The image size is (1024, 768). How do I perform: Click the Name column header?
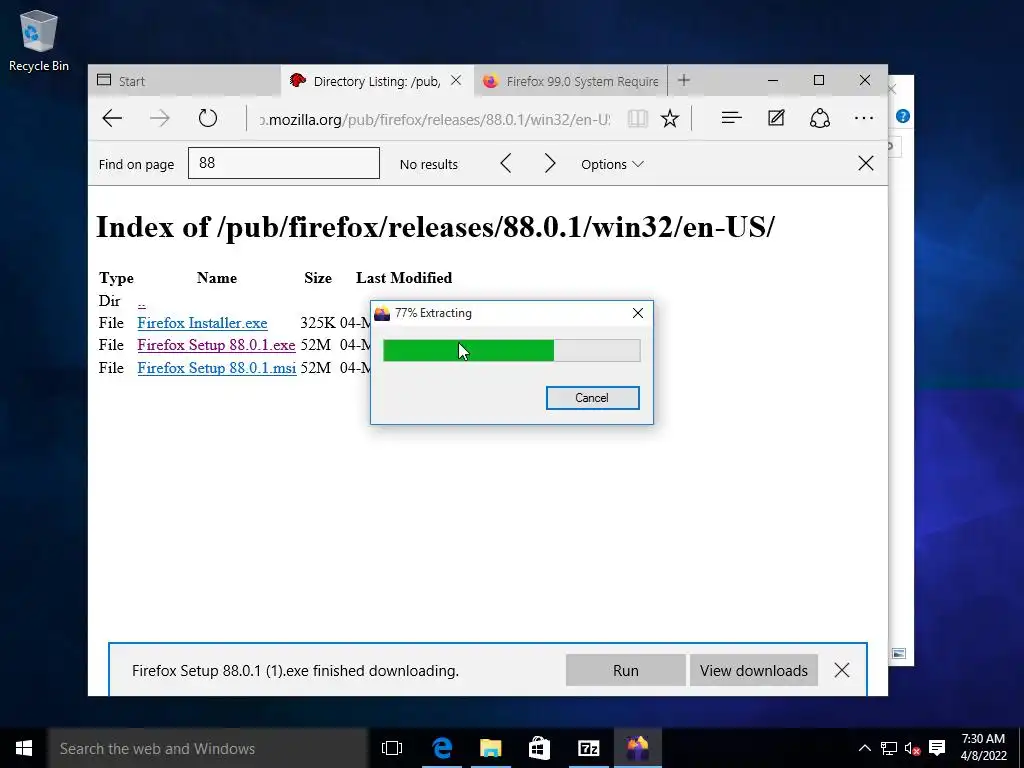(x=217, y=278)
